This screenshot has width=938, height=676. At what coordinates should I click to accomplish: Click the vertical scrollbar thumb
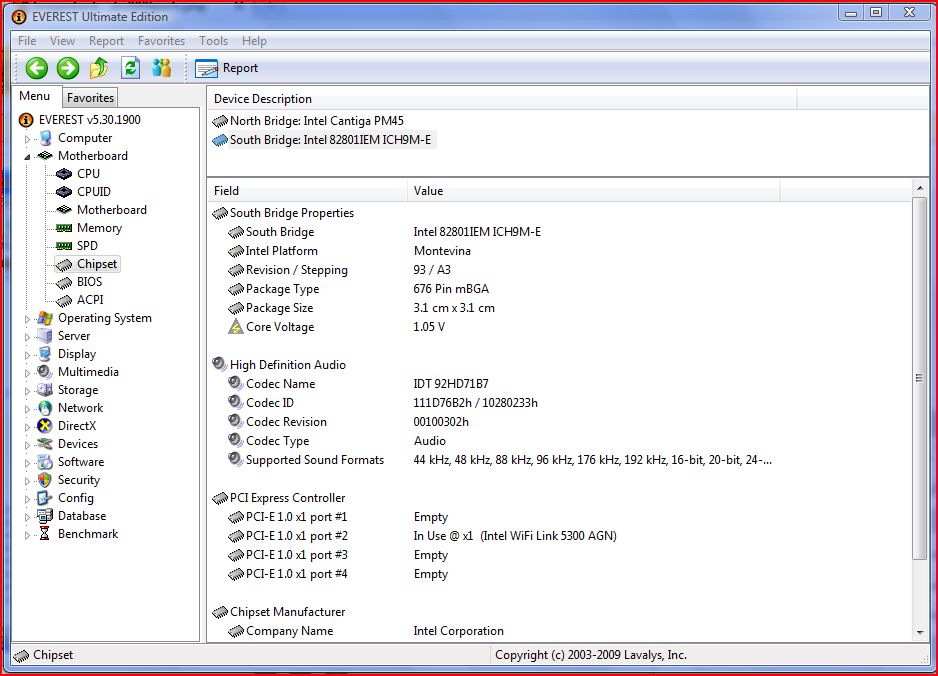(920, 378)
